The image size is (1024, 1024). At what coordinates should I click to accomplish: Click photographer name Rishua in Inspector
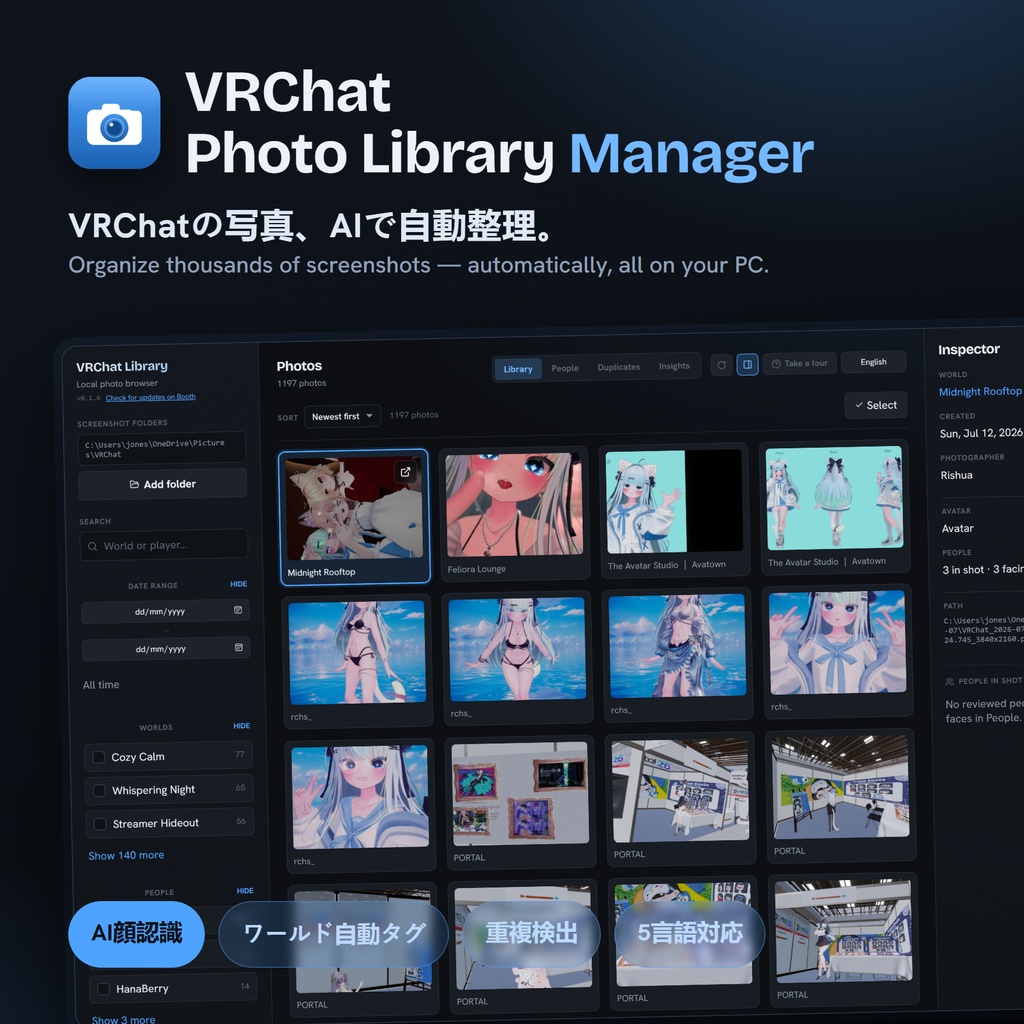tap(956, 475)
